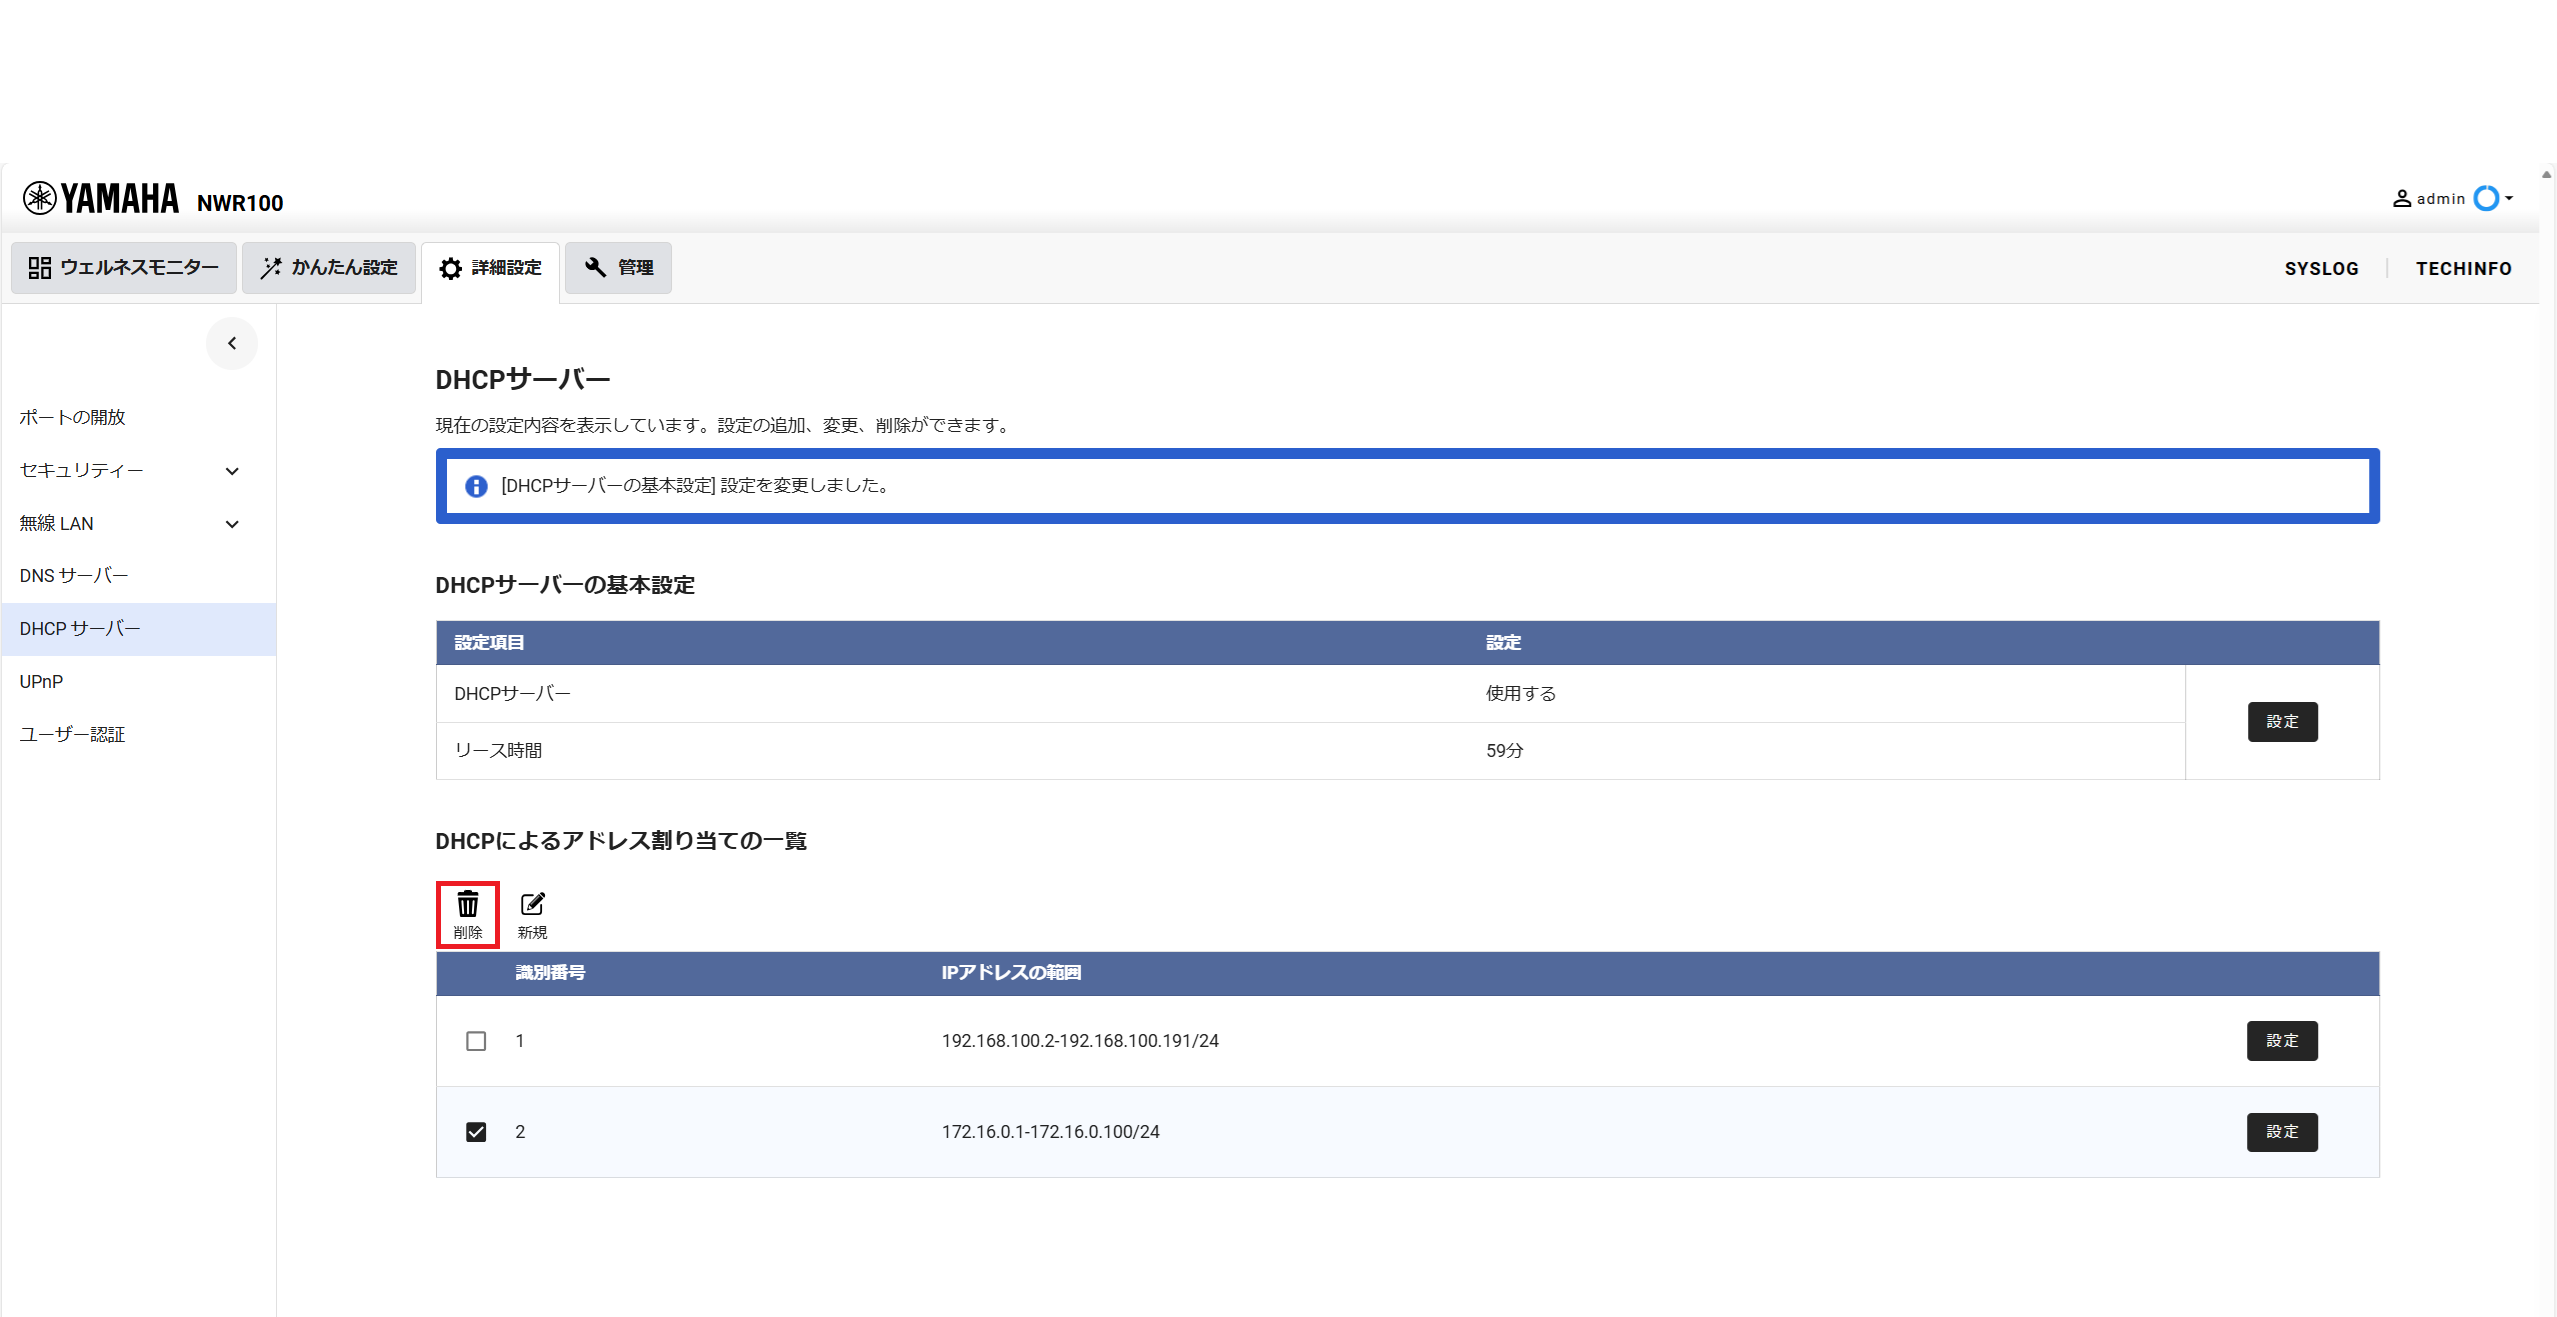This screenshot has height=1317, width=2557.
Task: Click 設定 button for 172.16.0.1 range
Action: pyautogui.click(x=2282, y=1132)
